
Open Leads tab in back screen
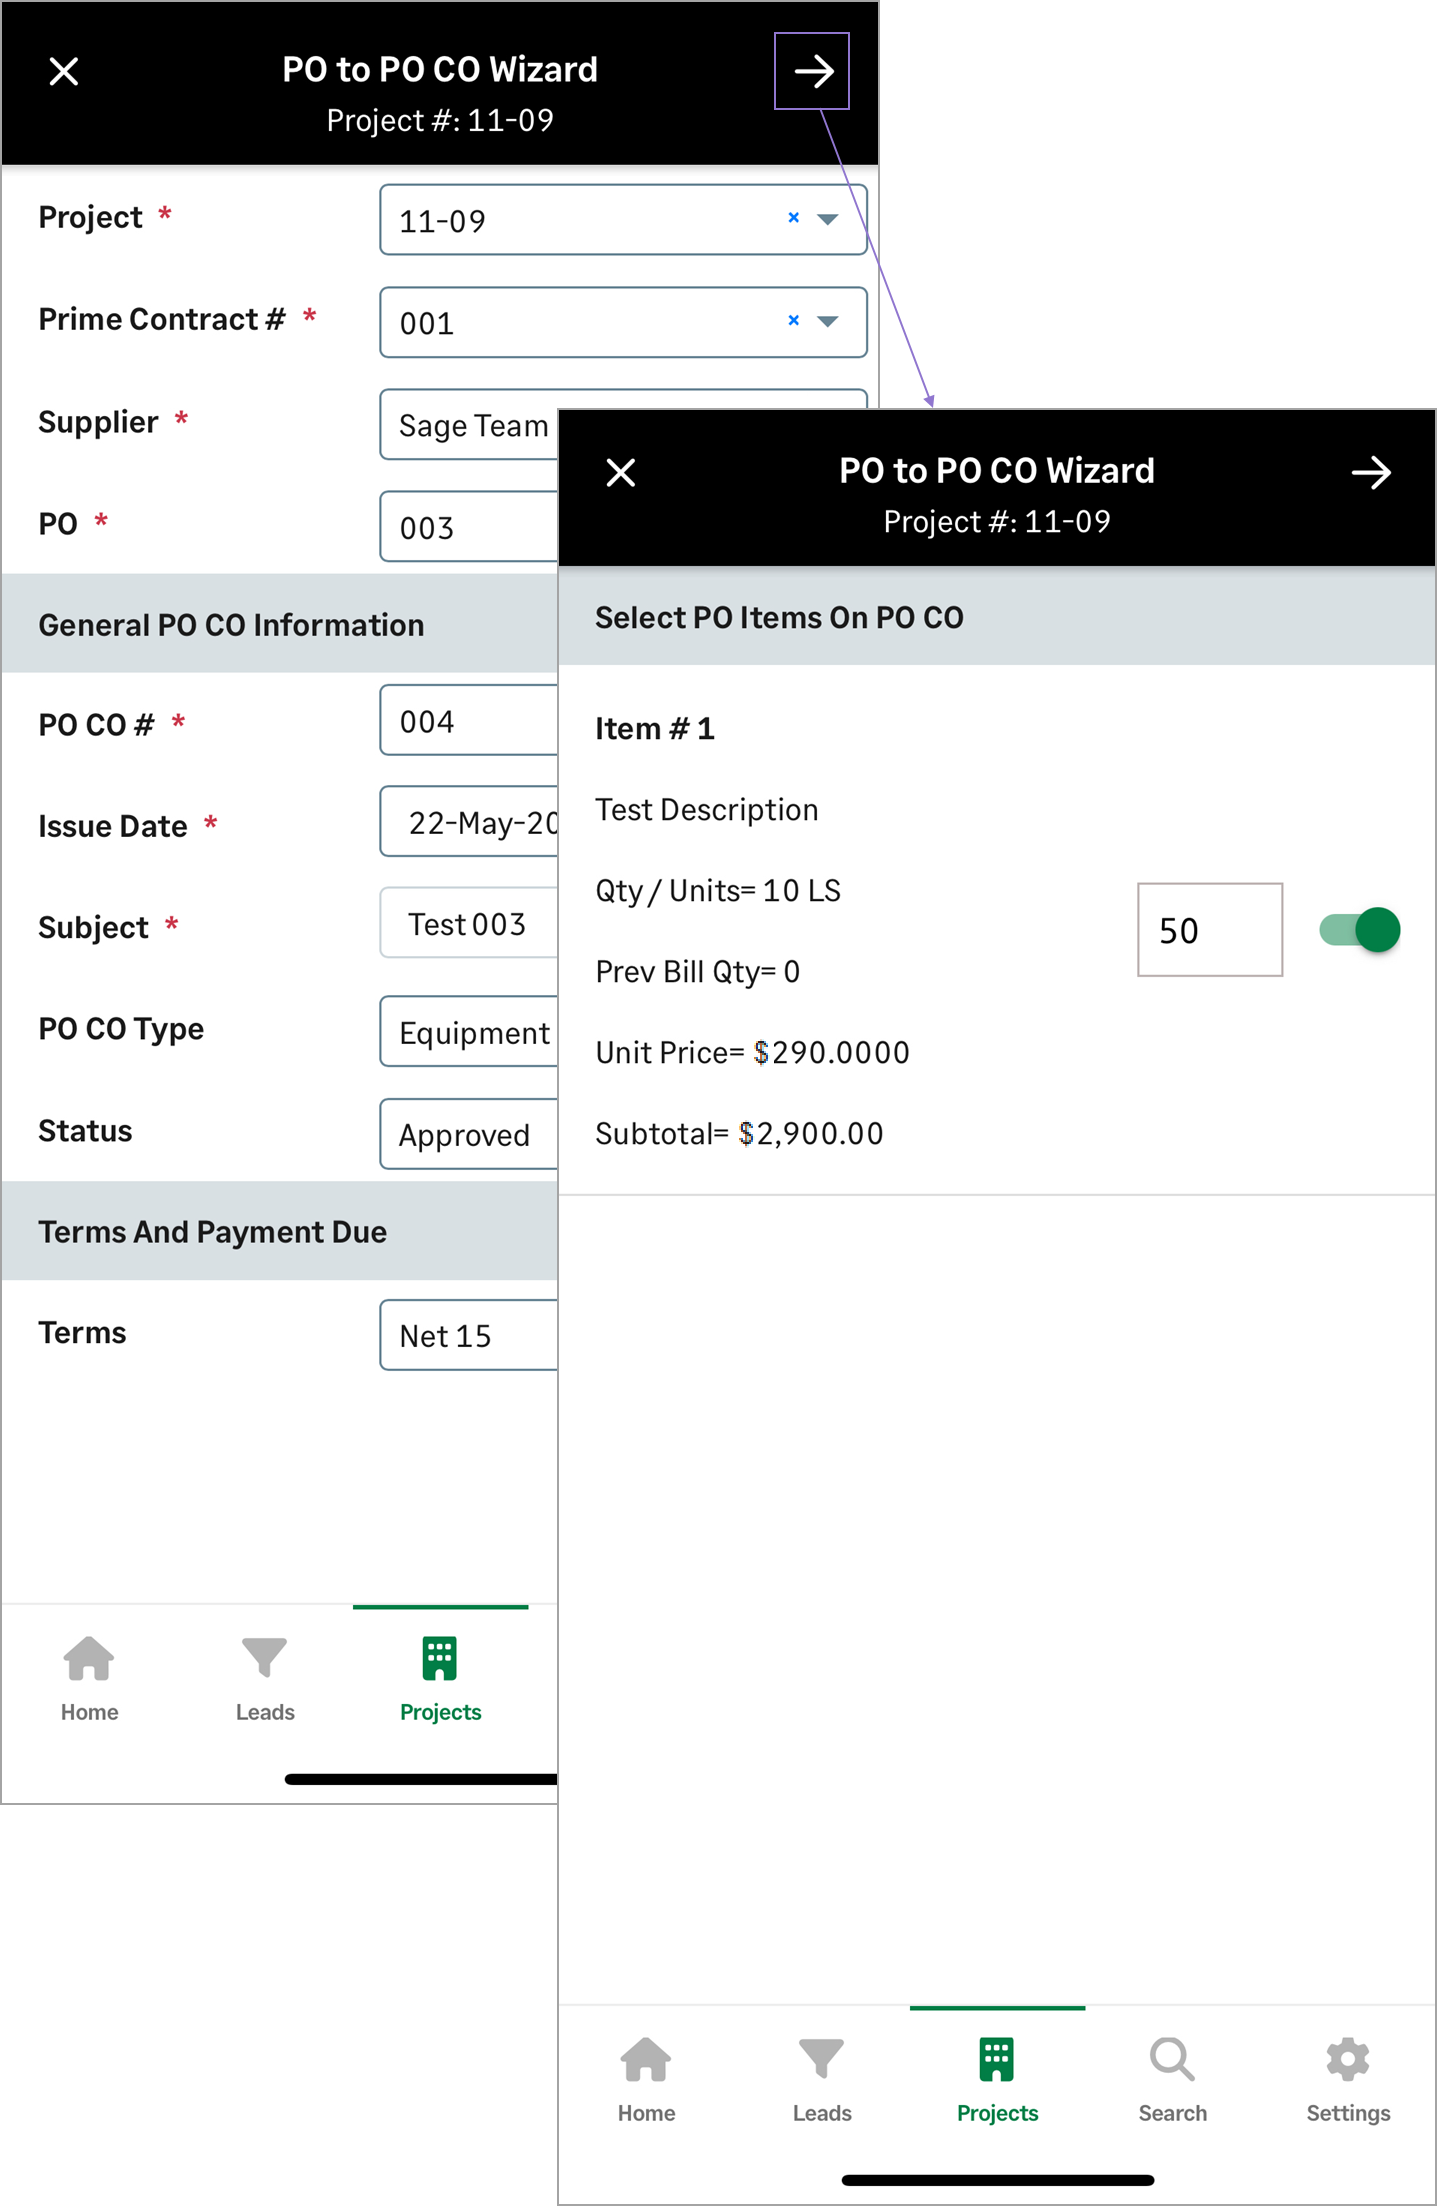click(x=265, y=1679)
